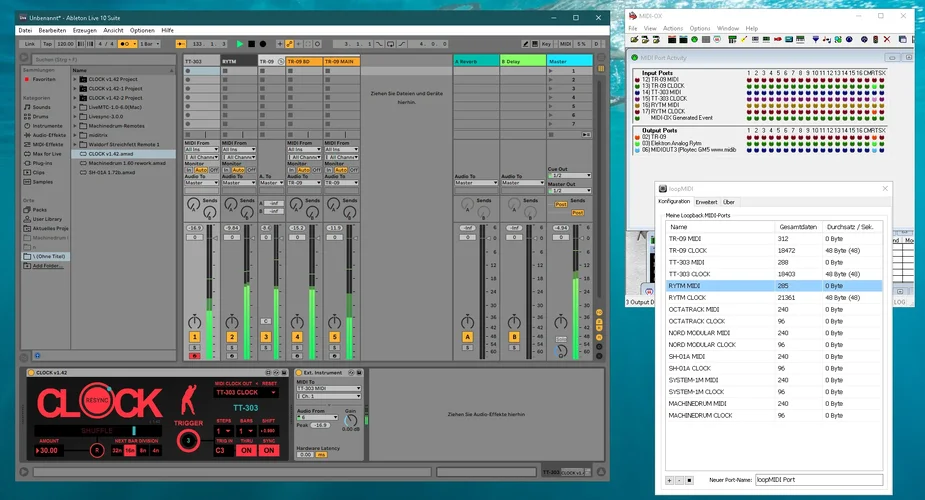Select the A Reverb return track header

(476, 61)
